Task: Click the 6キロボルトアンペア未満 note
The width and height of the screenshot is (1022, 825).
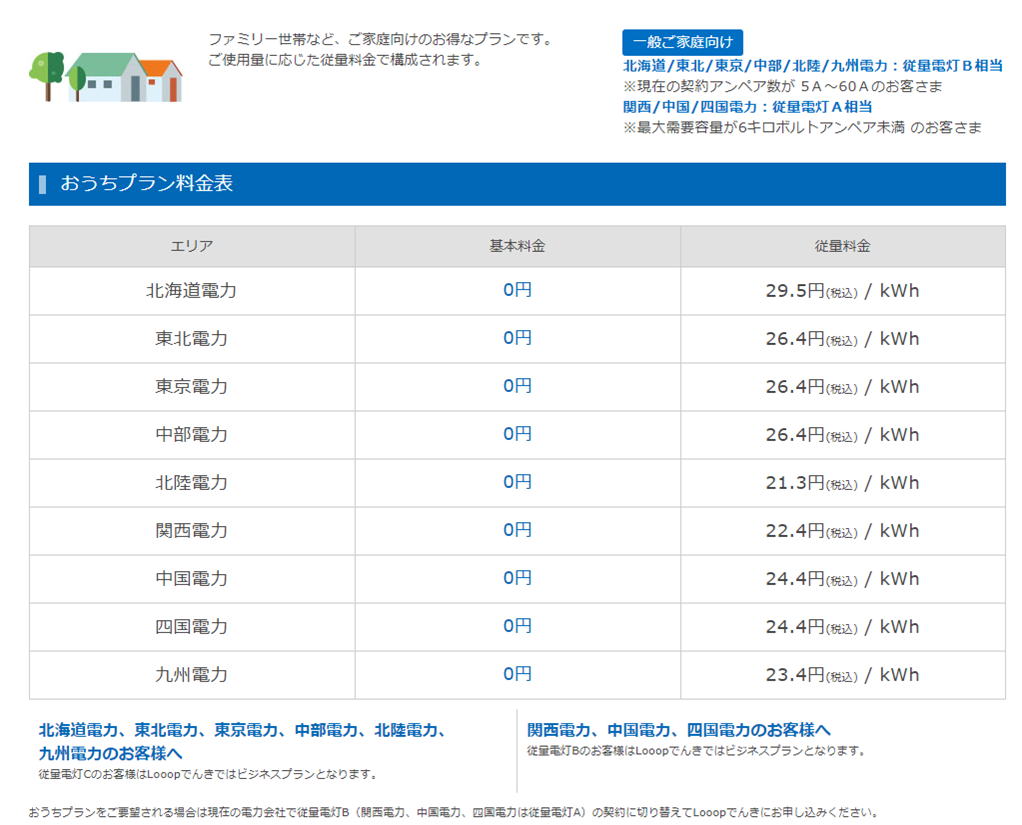Action: (x=802, y=128)
